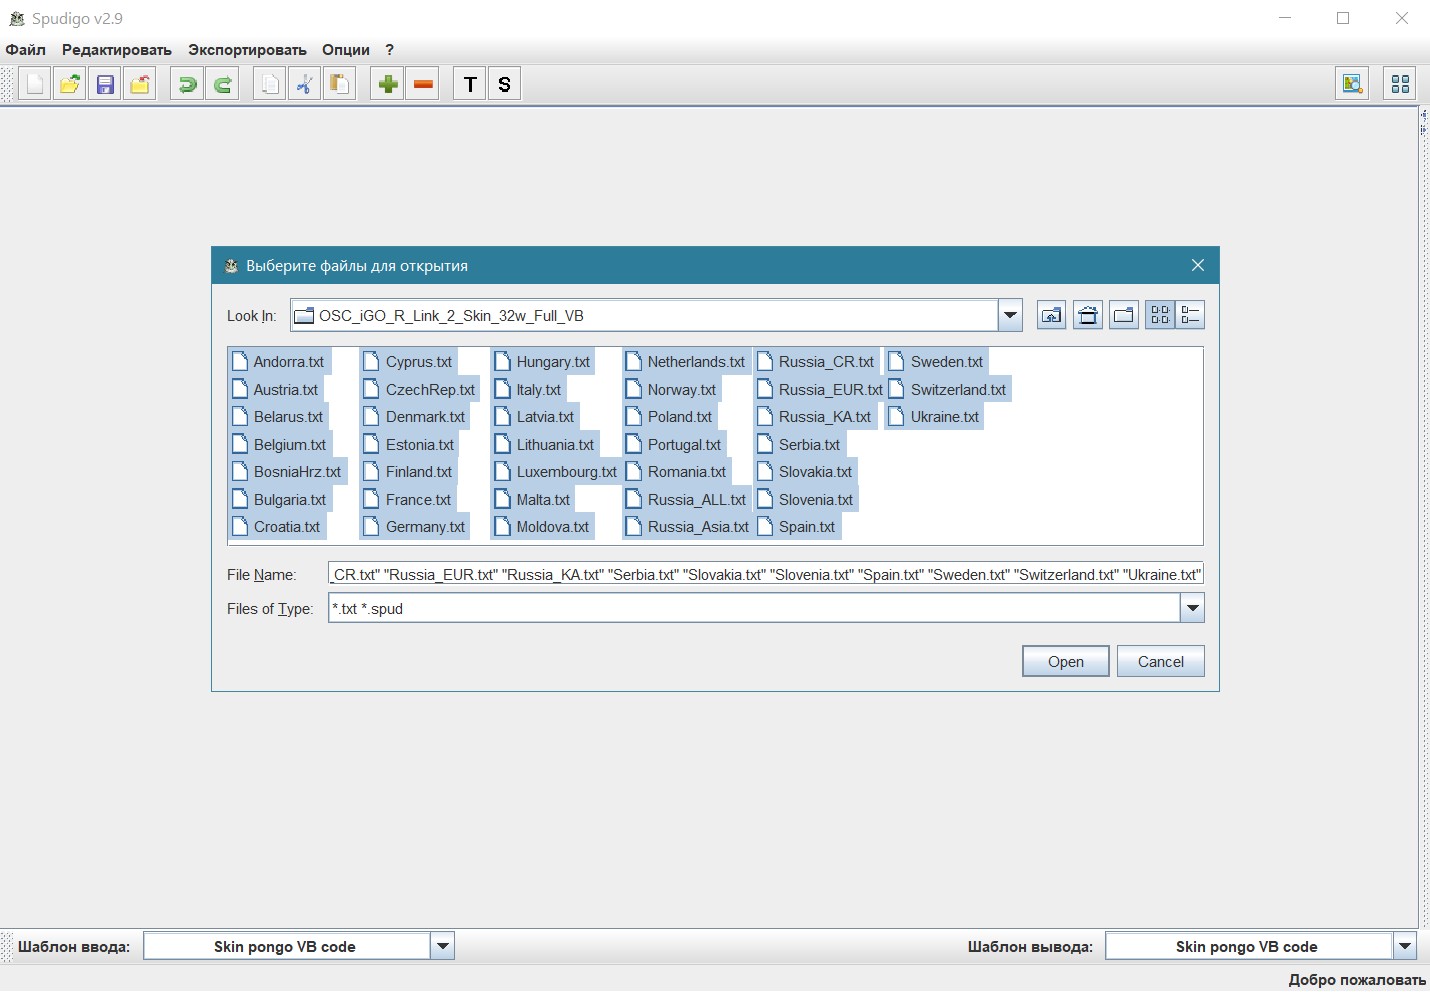Click the Home folder icon in dialog
Viewport: 1430px width, 992px height.
[x=1088, y=315]
